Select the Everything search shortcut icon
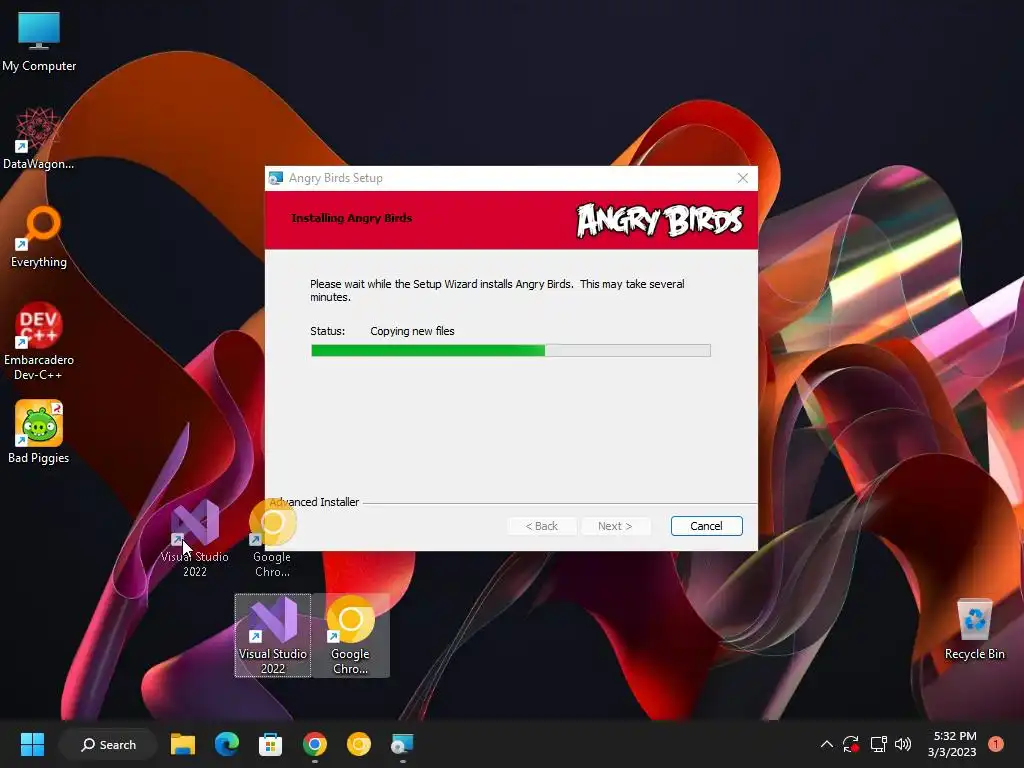The width and height of the screenshot is (1024, 768). pyautogui.click(x=39, y=237)
